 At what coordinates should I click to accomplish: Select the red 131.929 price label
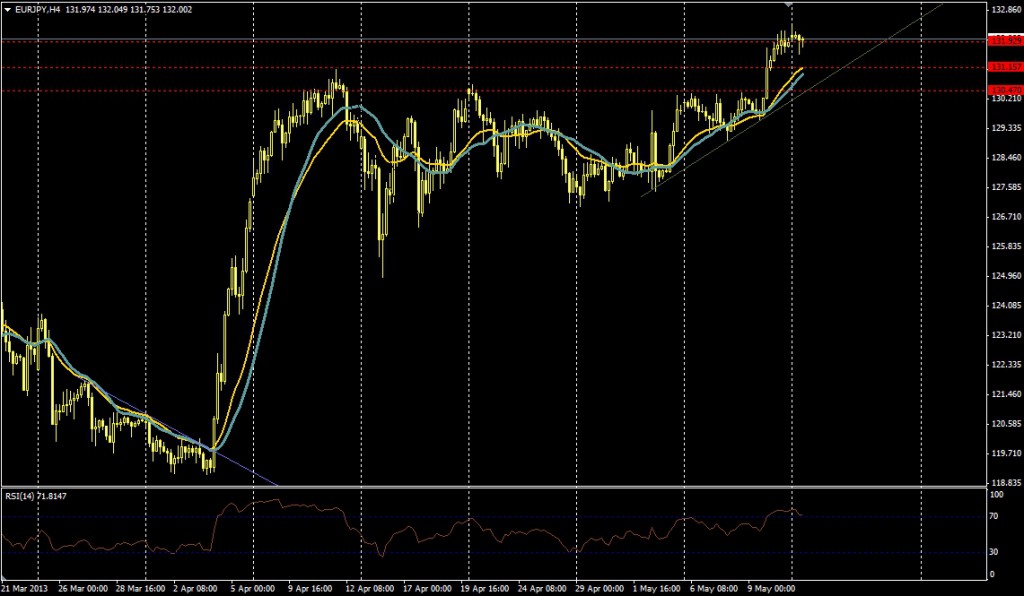1003,40
